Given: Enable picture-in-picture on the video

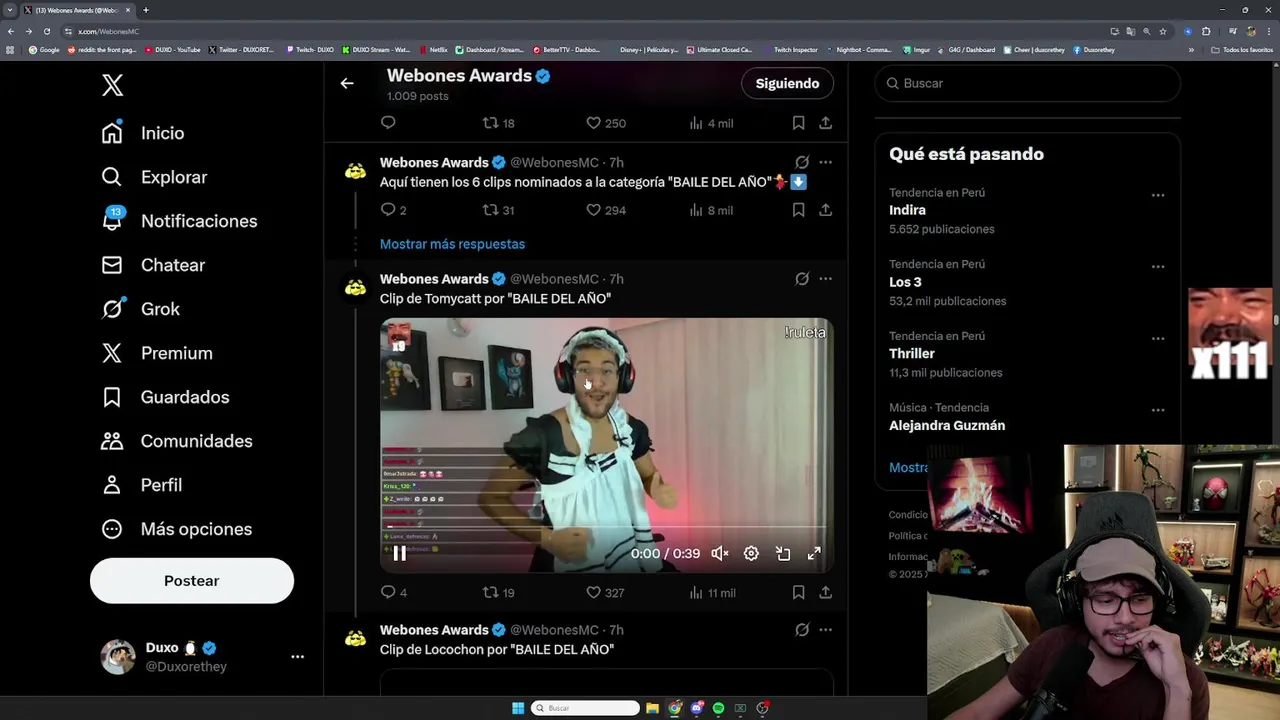Looking at the screenshot, I should (783, 553).
